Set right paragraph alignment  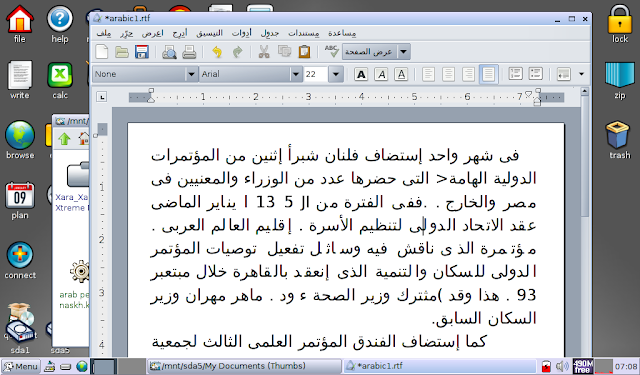click(468, 74)
